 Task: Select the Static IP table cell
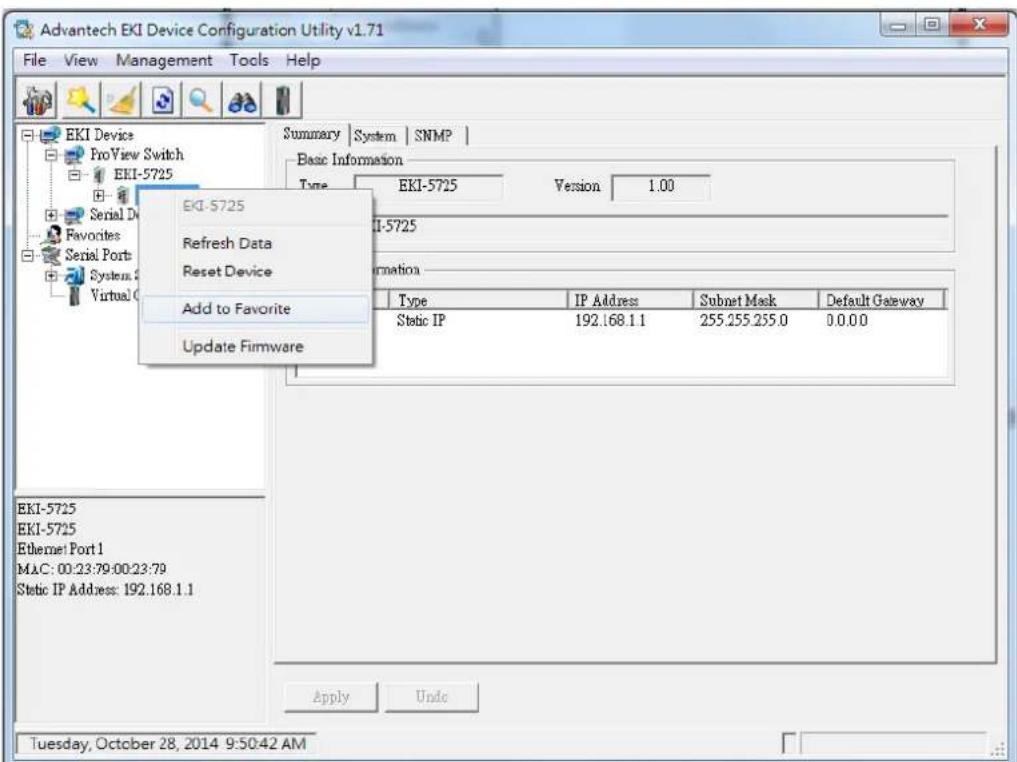point(422,320)
